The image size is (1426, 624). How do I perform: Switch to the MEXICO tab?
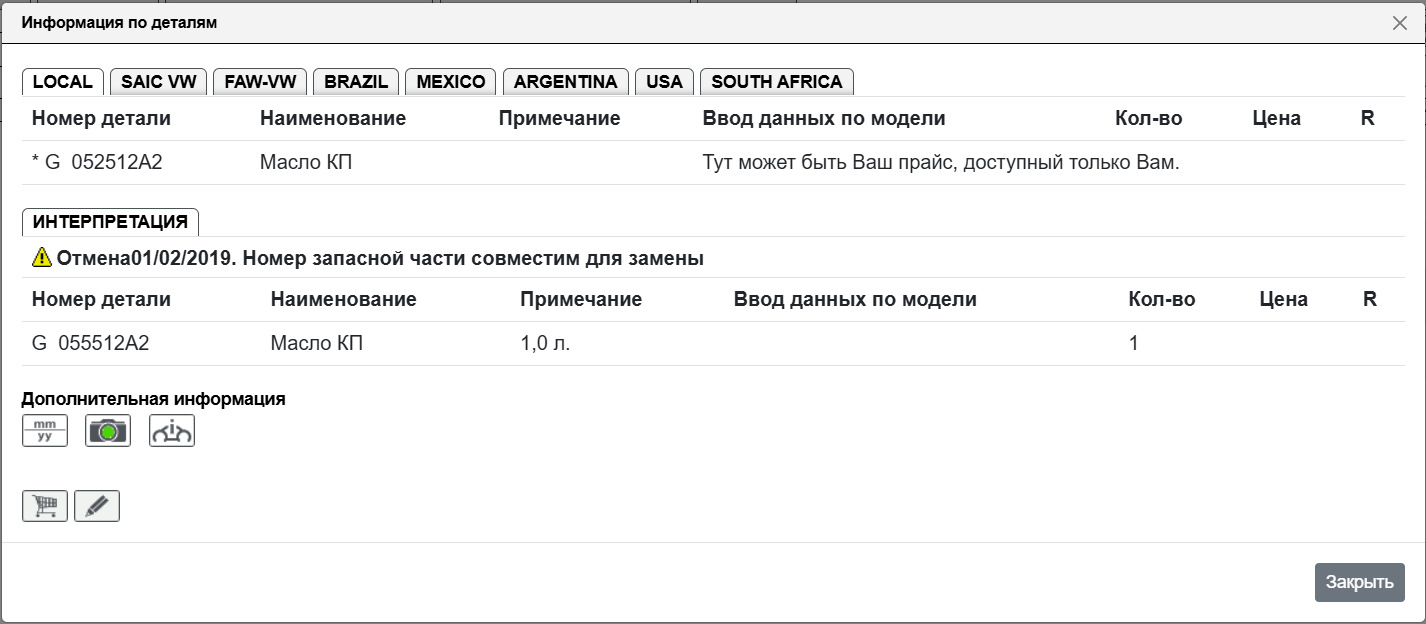pos(451,82)
